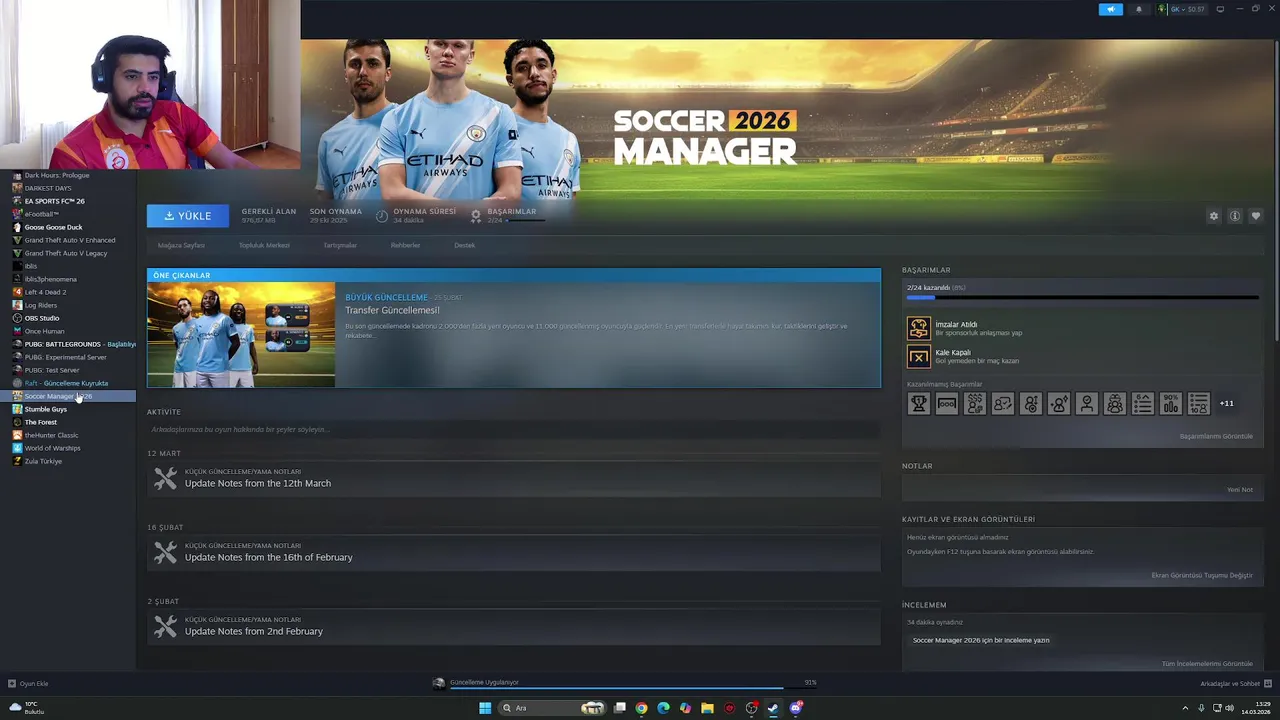
Task: Click the Windows taskbar search box
Action: (552, 708)
